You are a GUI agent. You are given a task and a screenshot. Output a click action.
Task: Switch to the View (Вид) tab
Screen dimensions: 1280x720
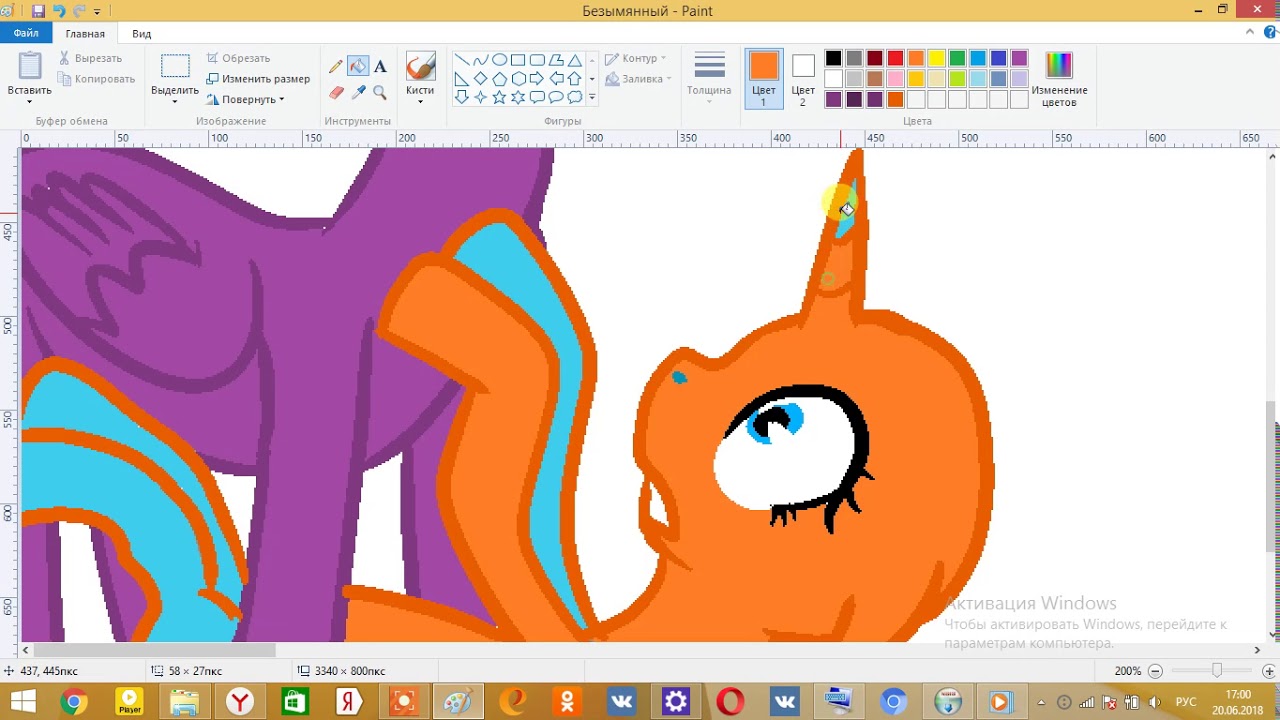(x=142, y=34)
